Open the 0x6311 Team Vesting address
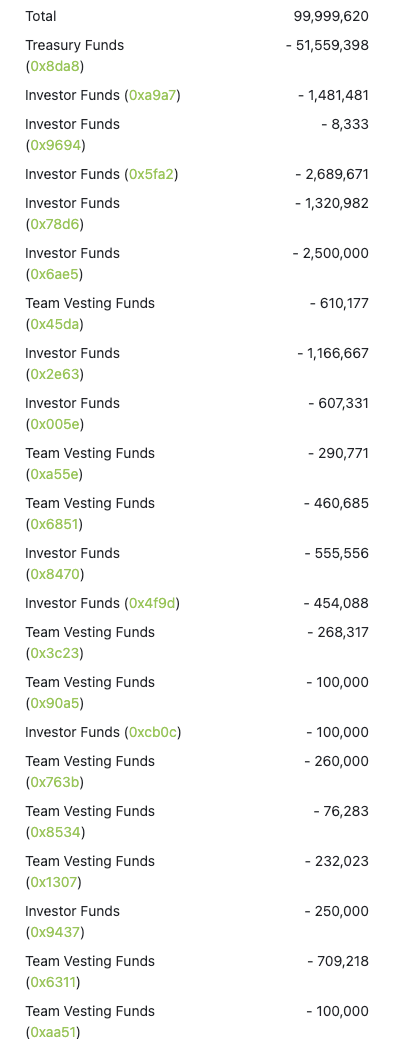Viewport: 393px width, 1039px height. (54, 983)
